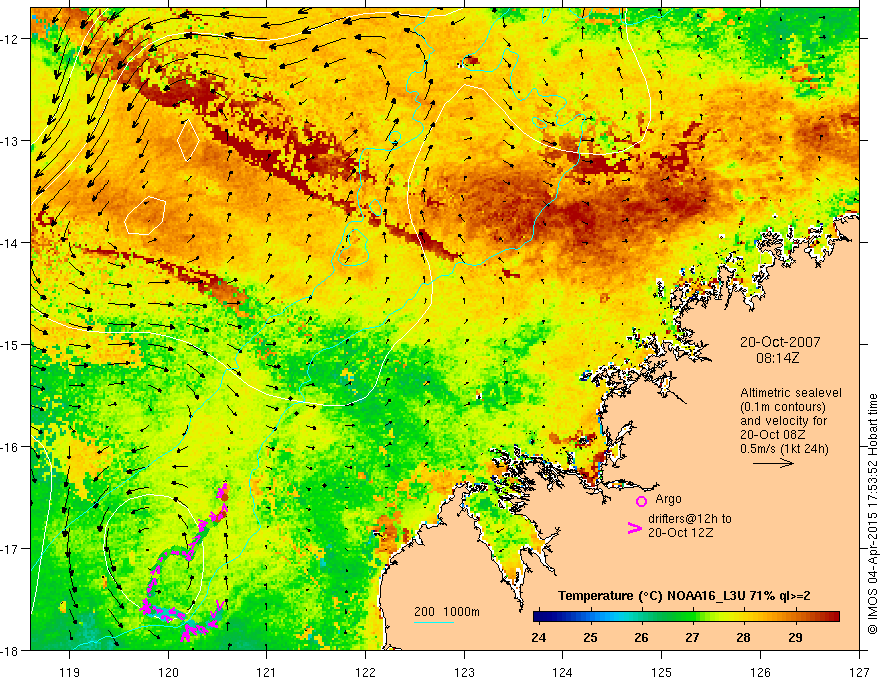Click the latitude axis label -17
The width and height of the screenshot is (880, 680).
(x=11, y=548)
